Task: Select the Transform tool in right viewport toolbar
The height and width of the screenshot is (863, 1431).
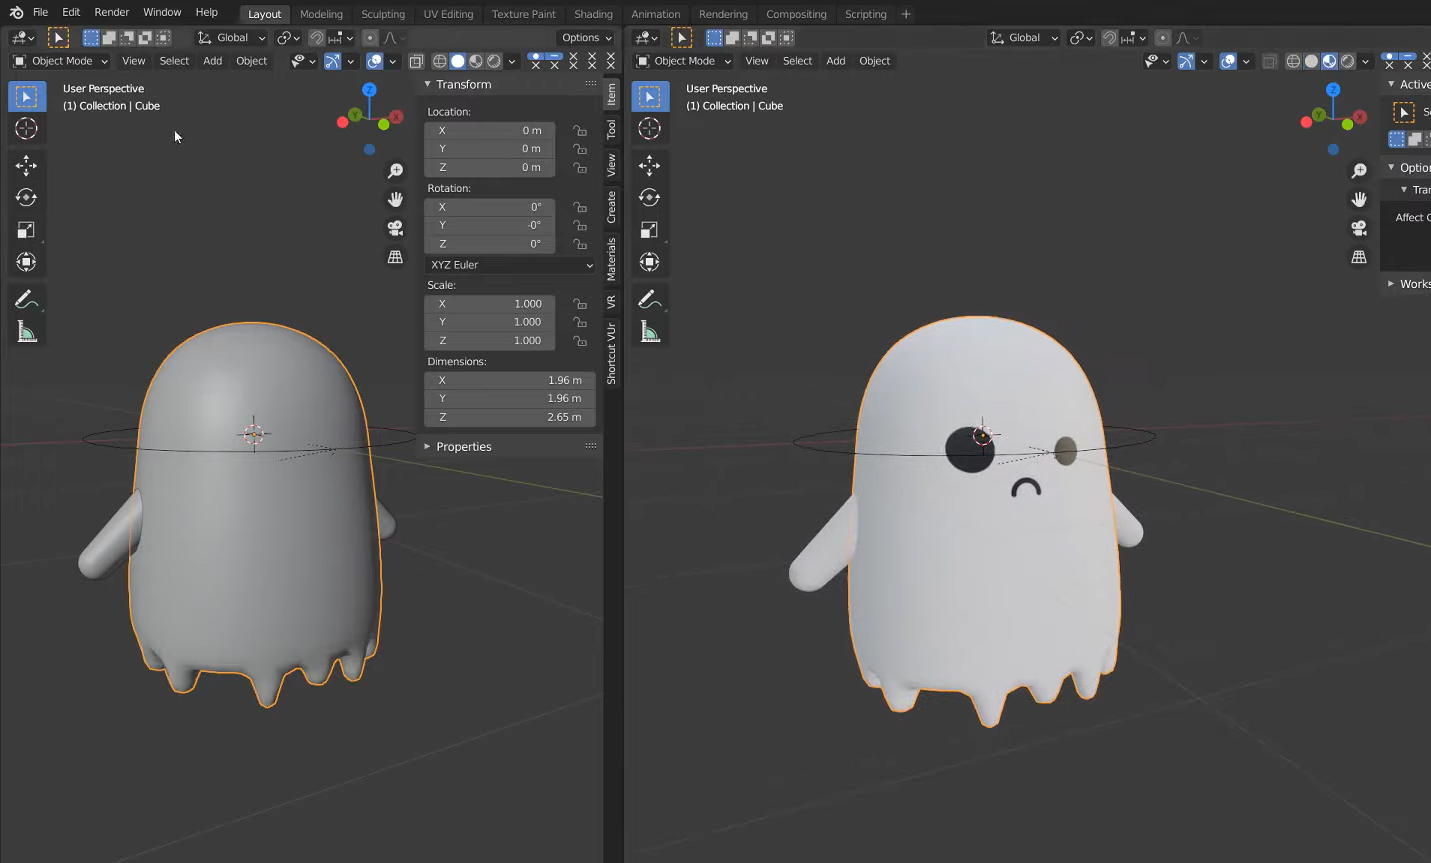Action: click(x=650, y=262)
